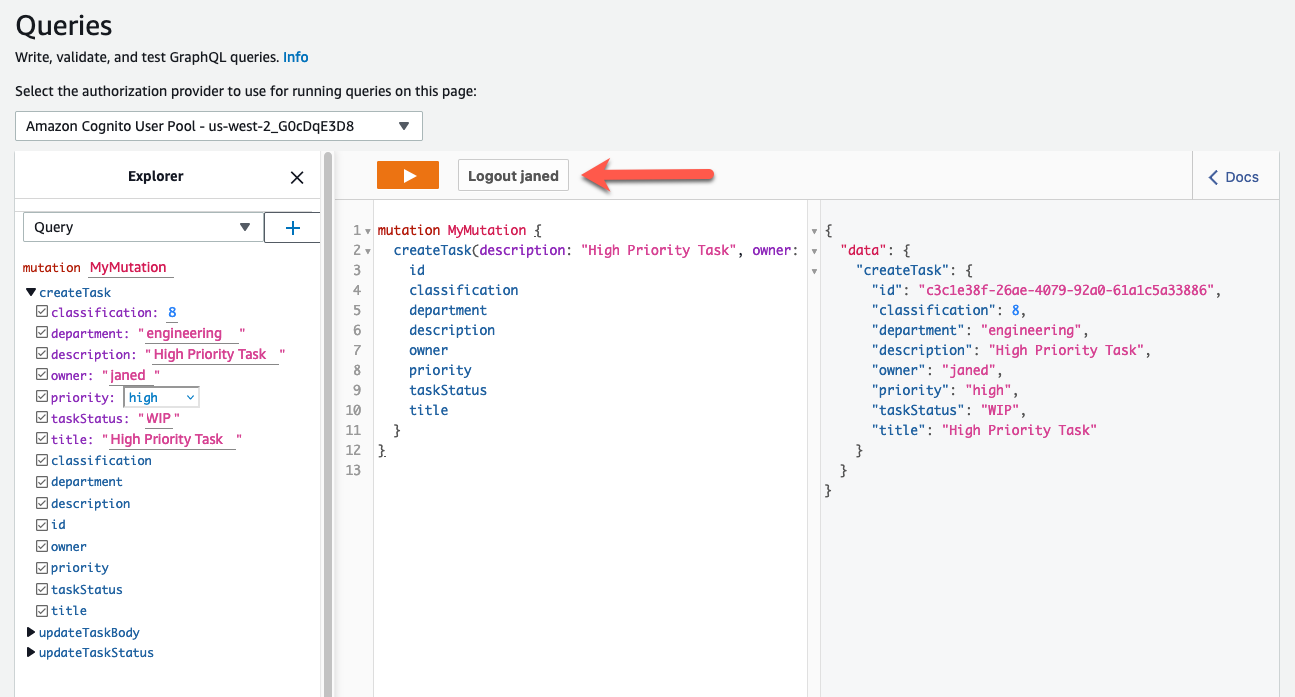
Task: Edit the classification value 8 in Explorer
Action: (x=172, y=312)
